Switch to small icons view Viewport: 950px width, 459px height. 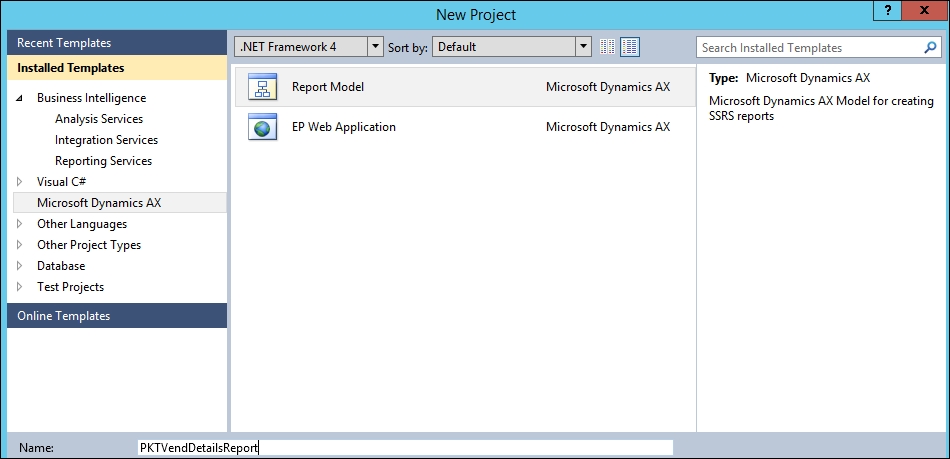(x=608, y=47)
